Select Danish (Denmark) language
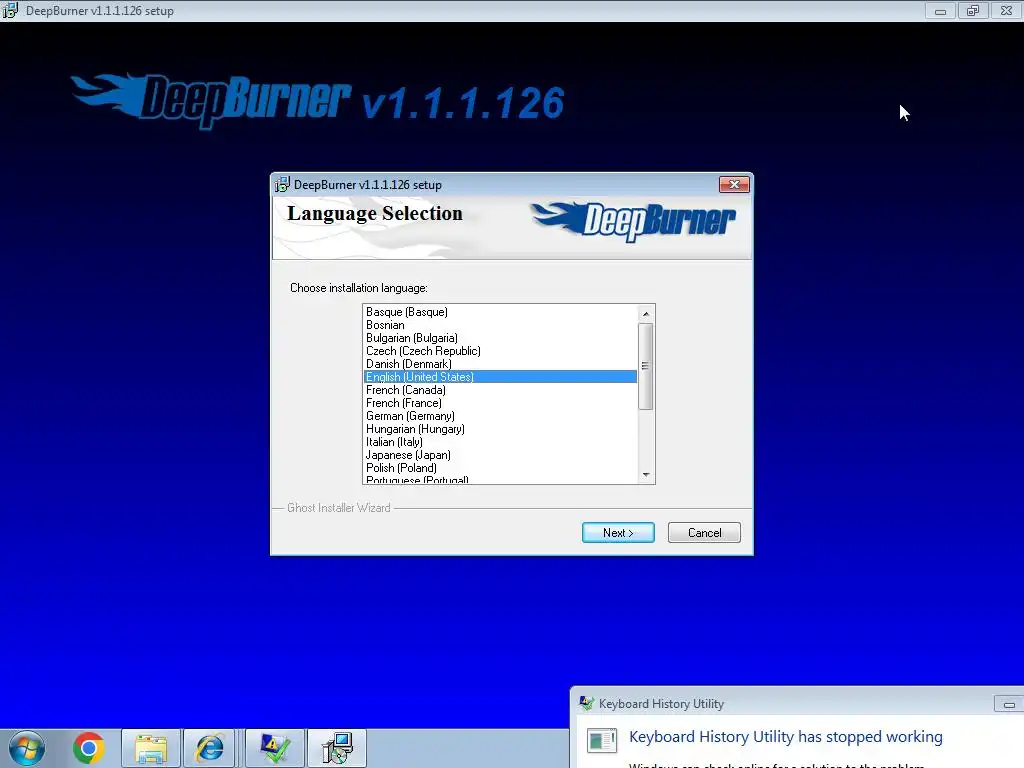This screenshot has width=1024, height=768. (x=500, y=364)
